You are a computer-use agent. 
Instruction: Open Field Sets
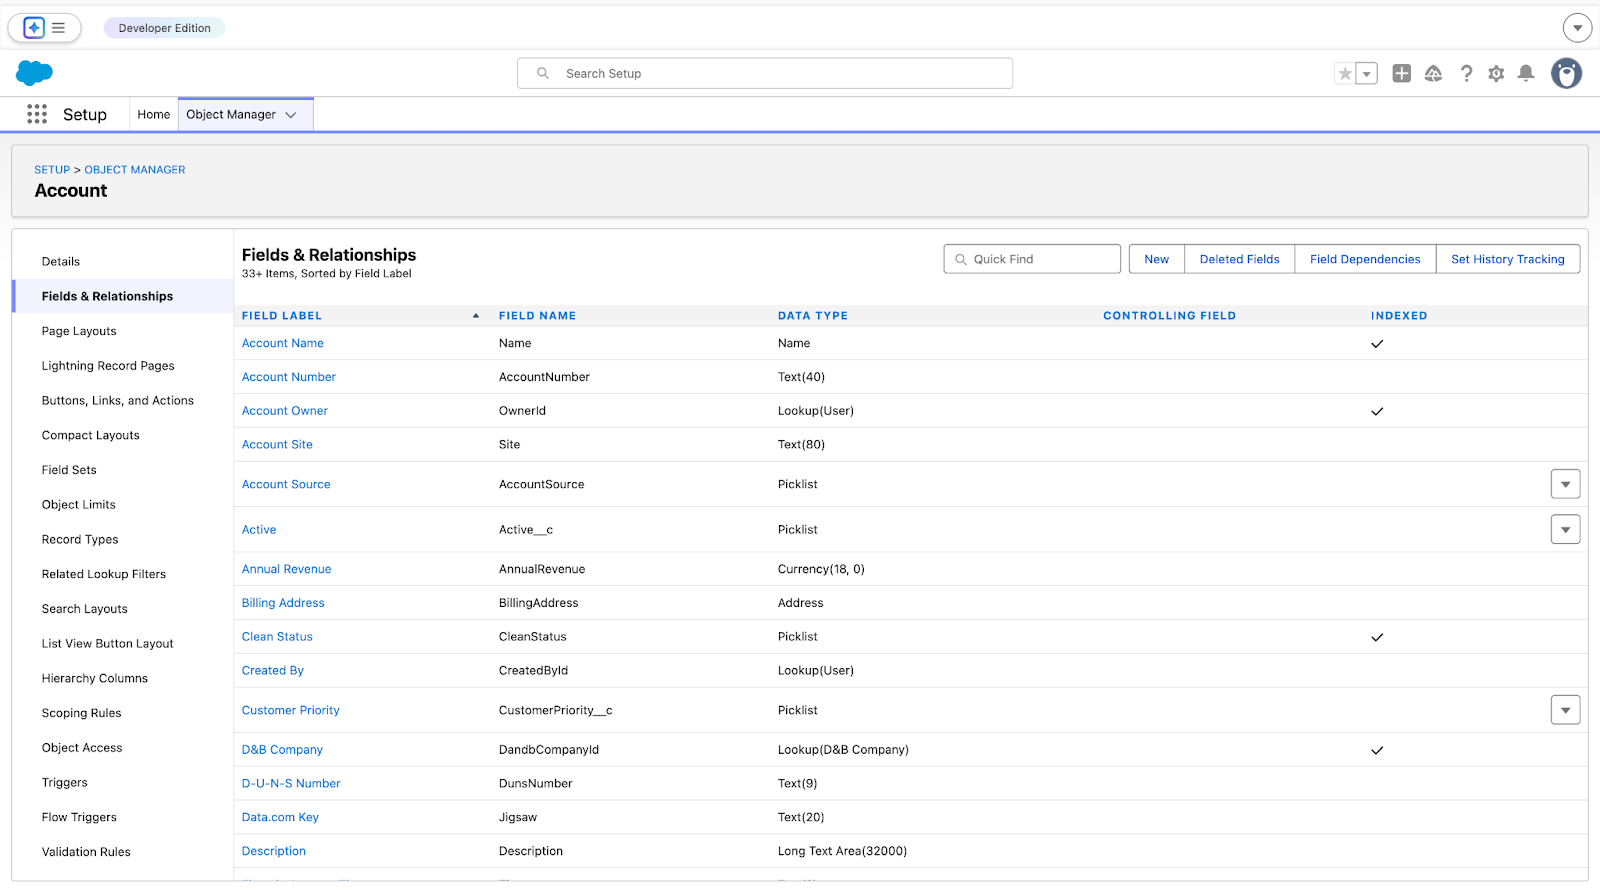pyautogui.click(x=69, y=470)
